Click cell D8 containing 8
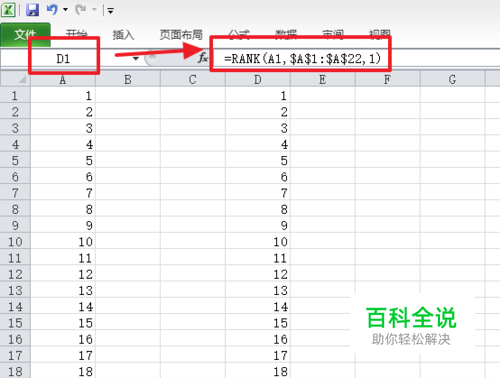The height and width of the screenshot is (378, 500). [258, 209]
